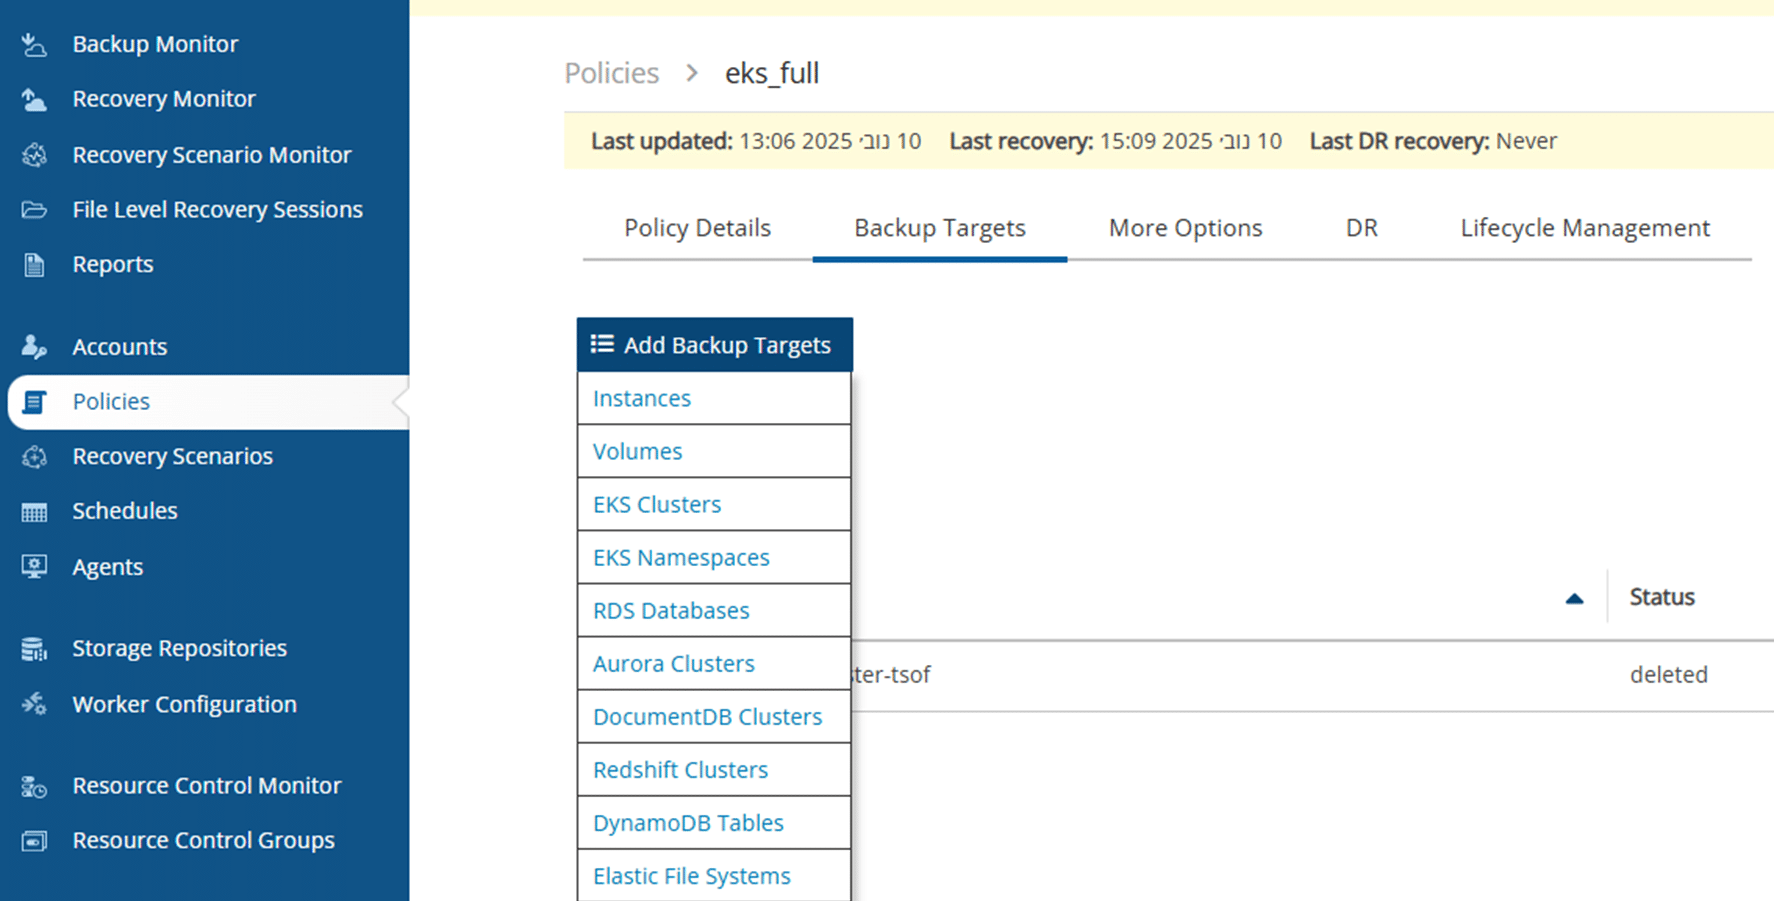
Task: Collapse the Add Backup Targets dropdown
Action: click(x=714, y=344)
